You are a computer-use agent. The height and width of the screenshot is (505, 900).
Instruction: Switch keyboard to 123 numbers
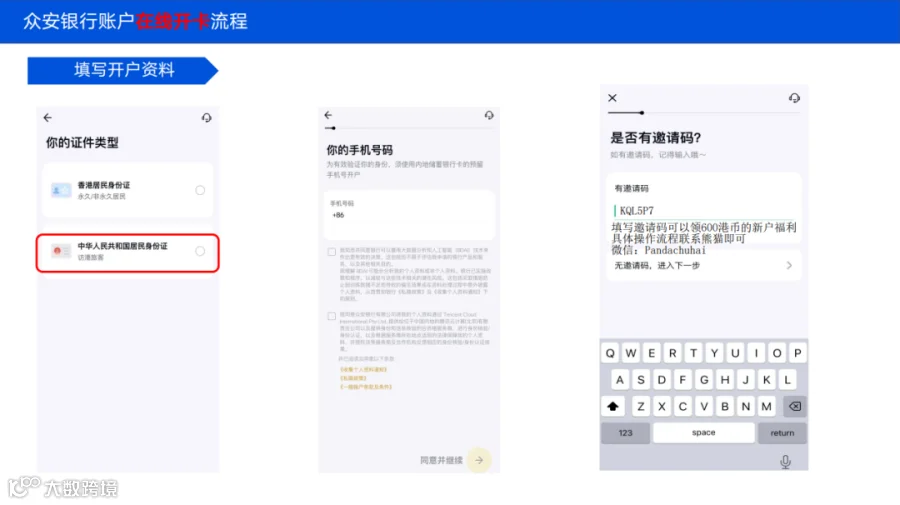click(626, 433)
